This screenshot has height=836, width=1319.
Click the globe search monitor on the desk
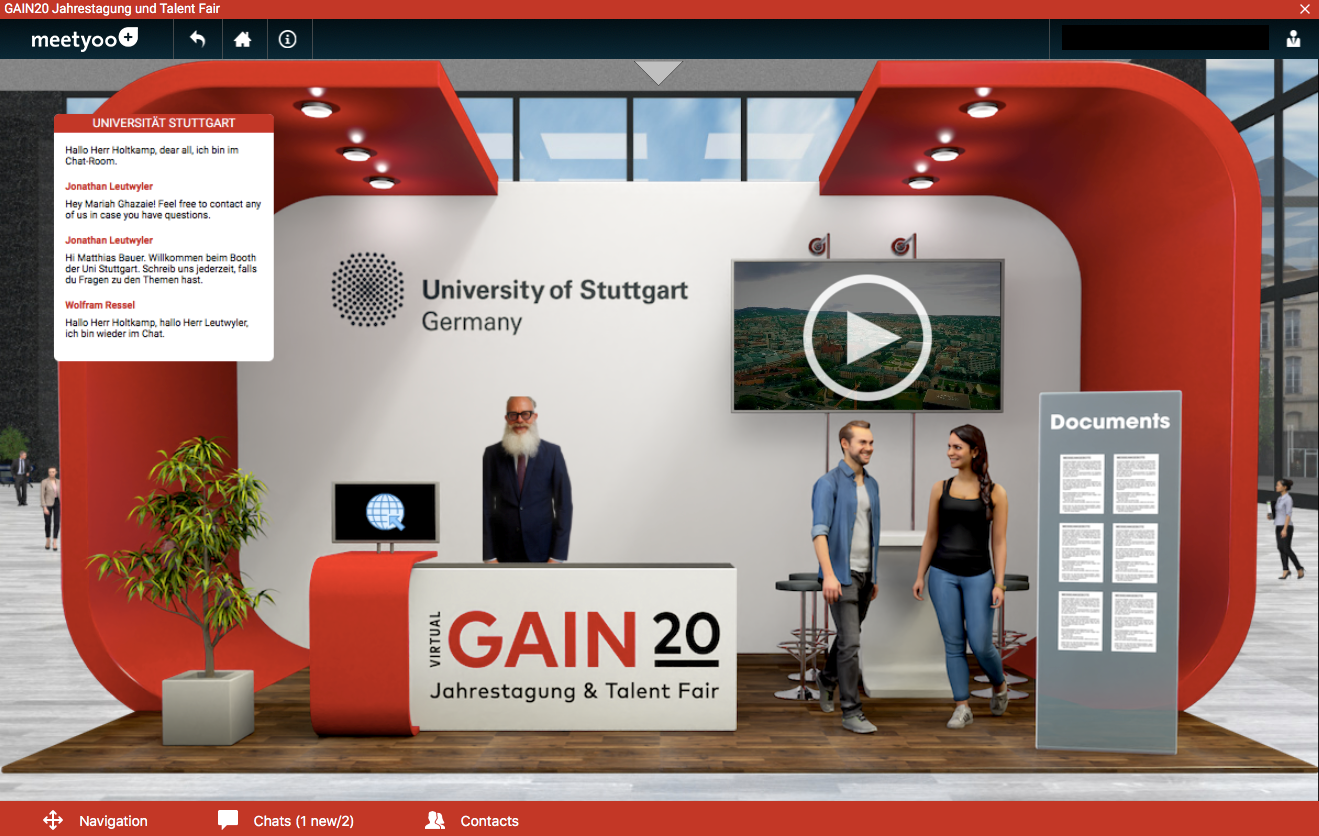click(x=385, y=512)
